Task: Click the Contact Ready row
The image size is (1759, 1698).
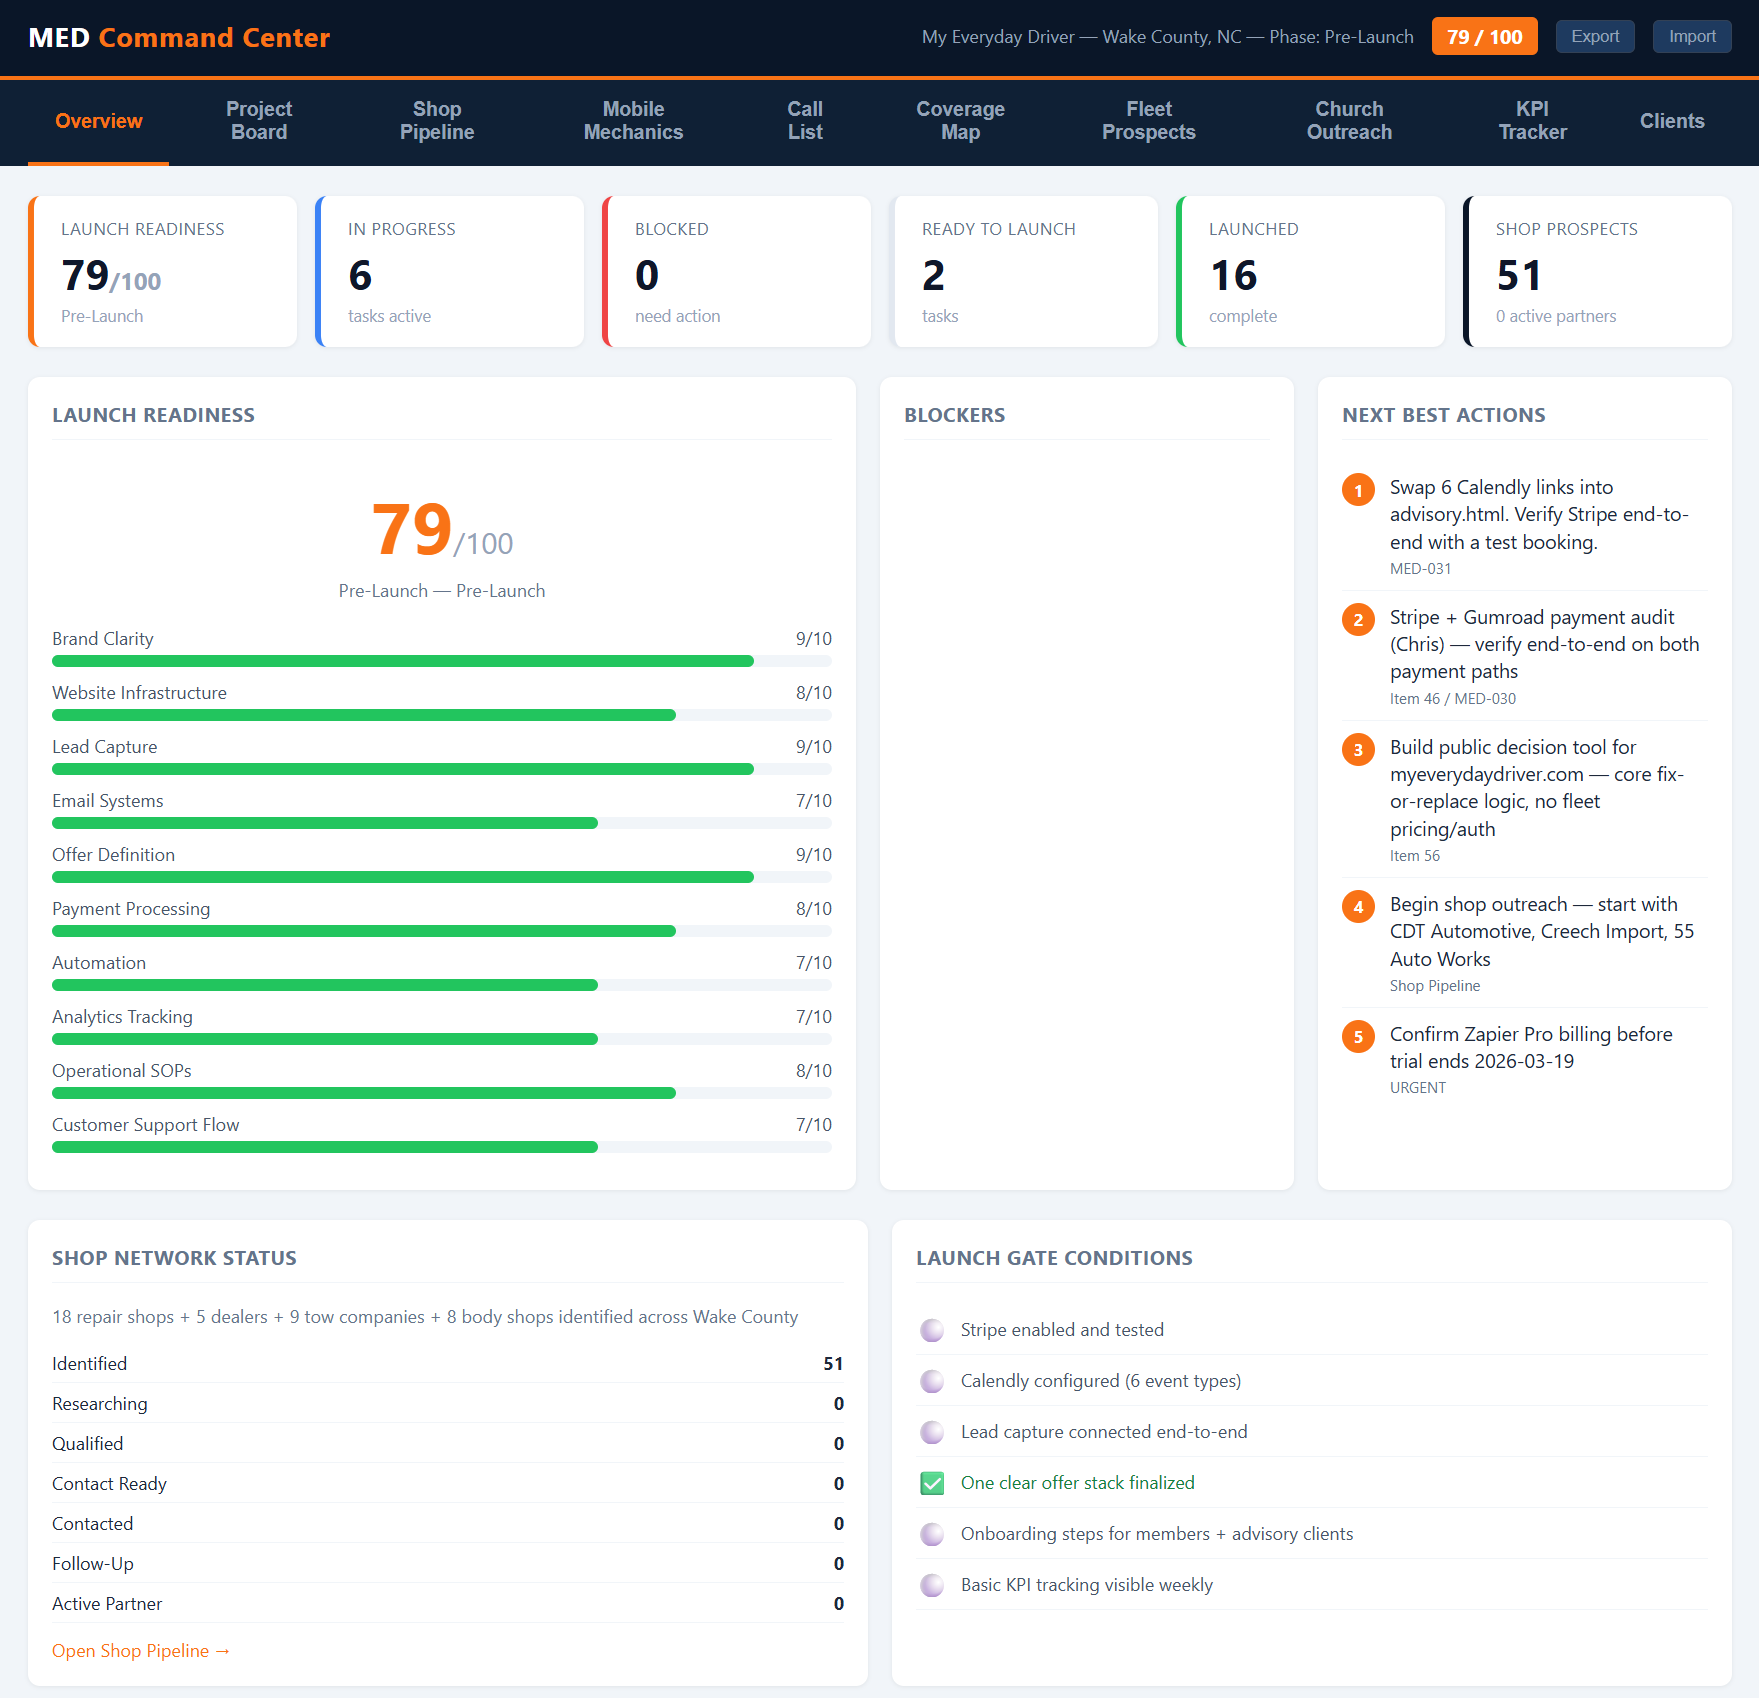Action: tap(448, 1484)
